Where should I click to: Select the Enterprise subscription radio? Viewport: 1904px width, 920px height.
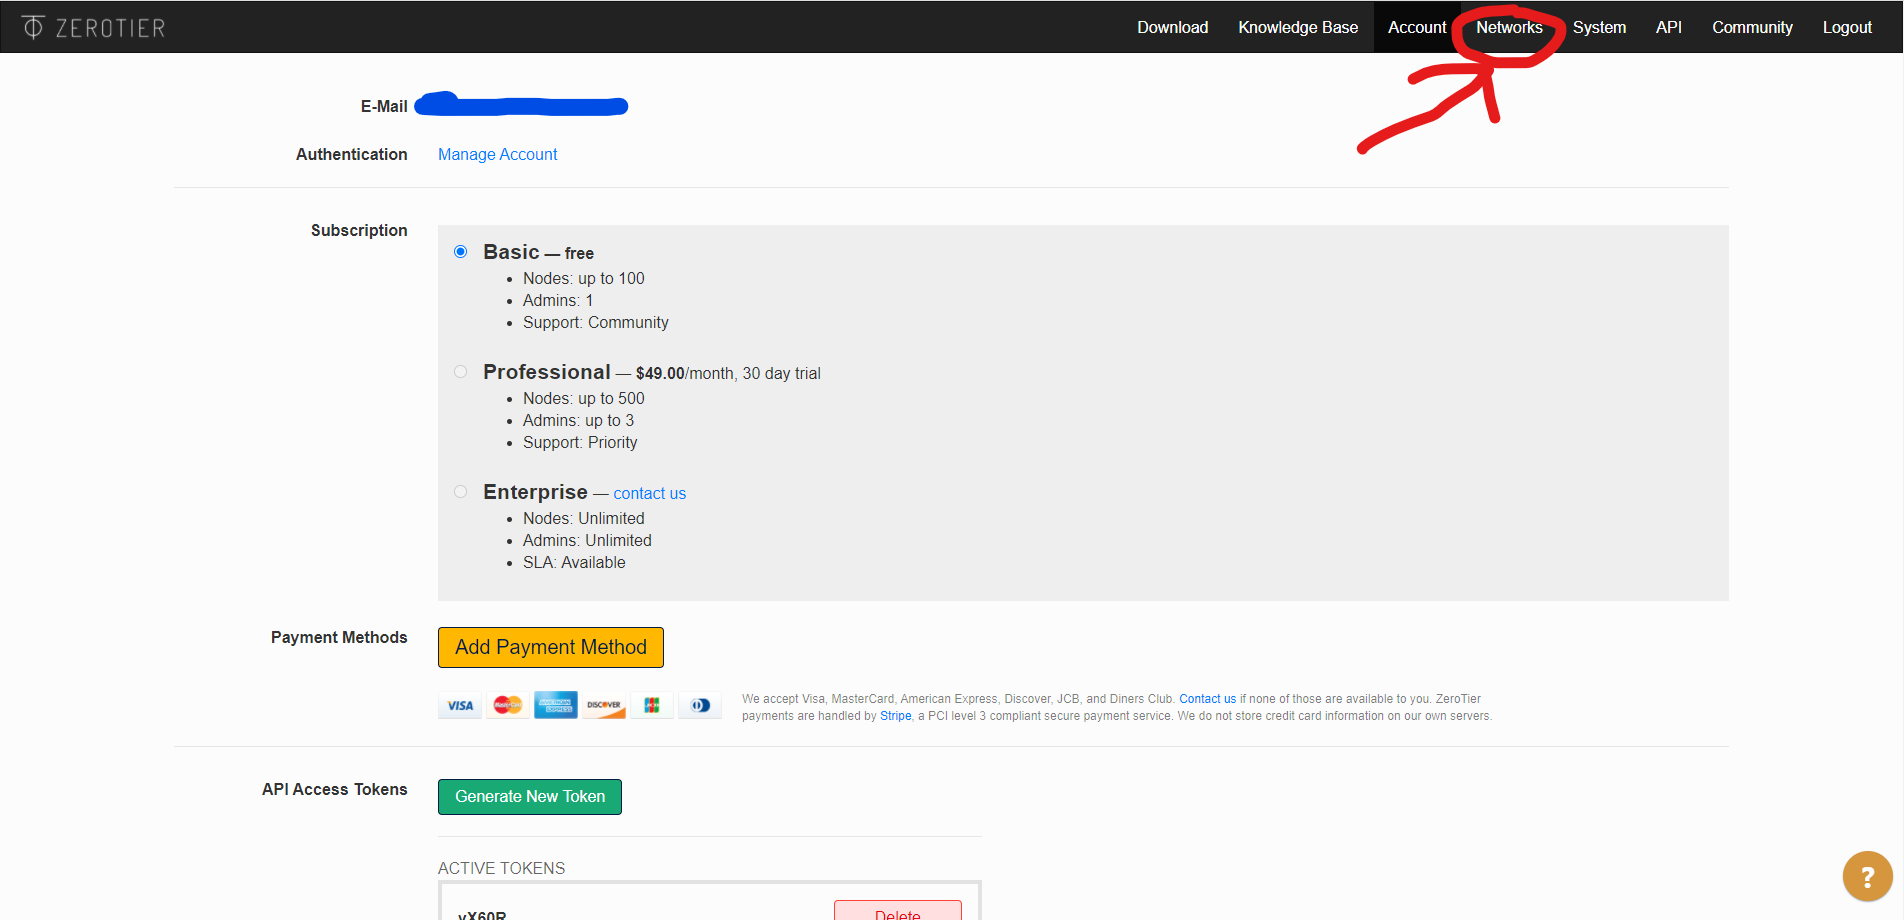coord(460,492)
